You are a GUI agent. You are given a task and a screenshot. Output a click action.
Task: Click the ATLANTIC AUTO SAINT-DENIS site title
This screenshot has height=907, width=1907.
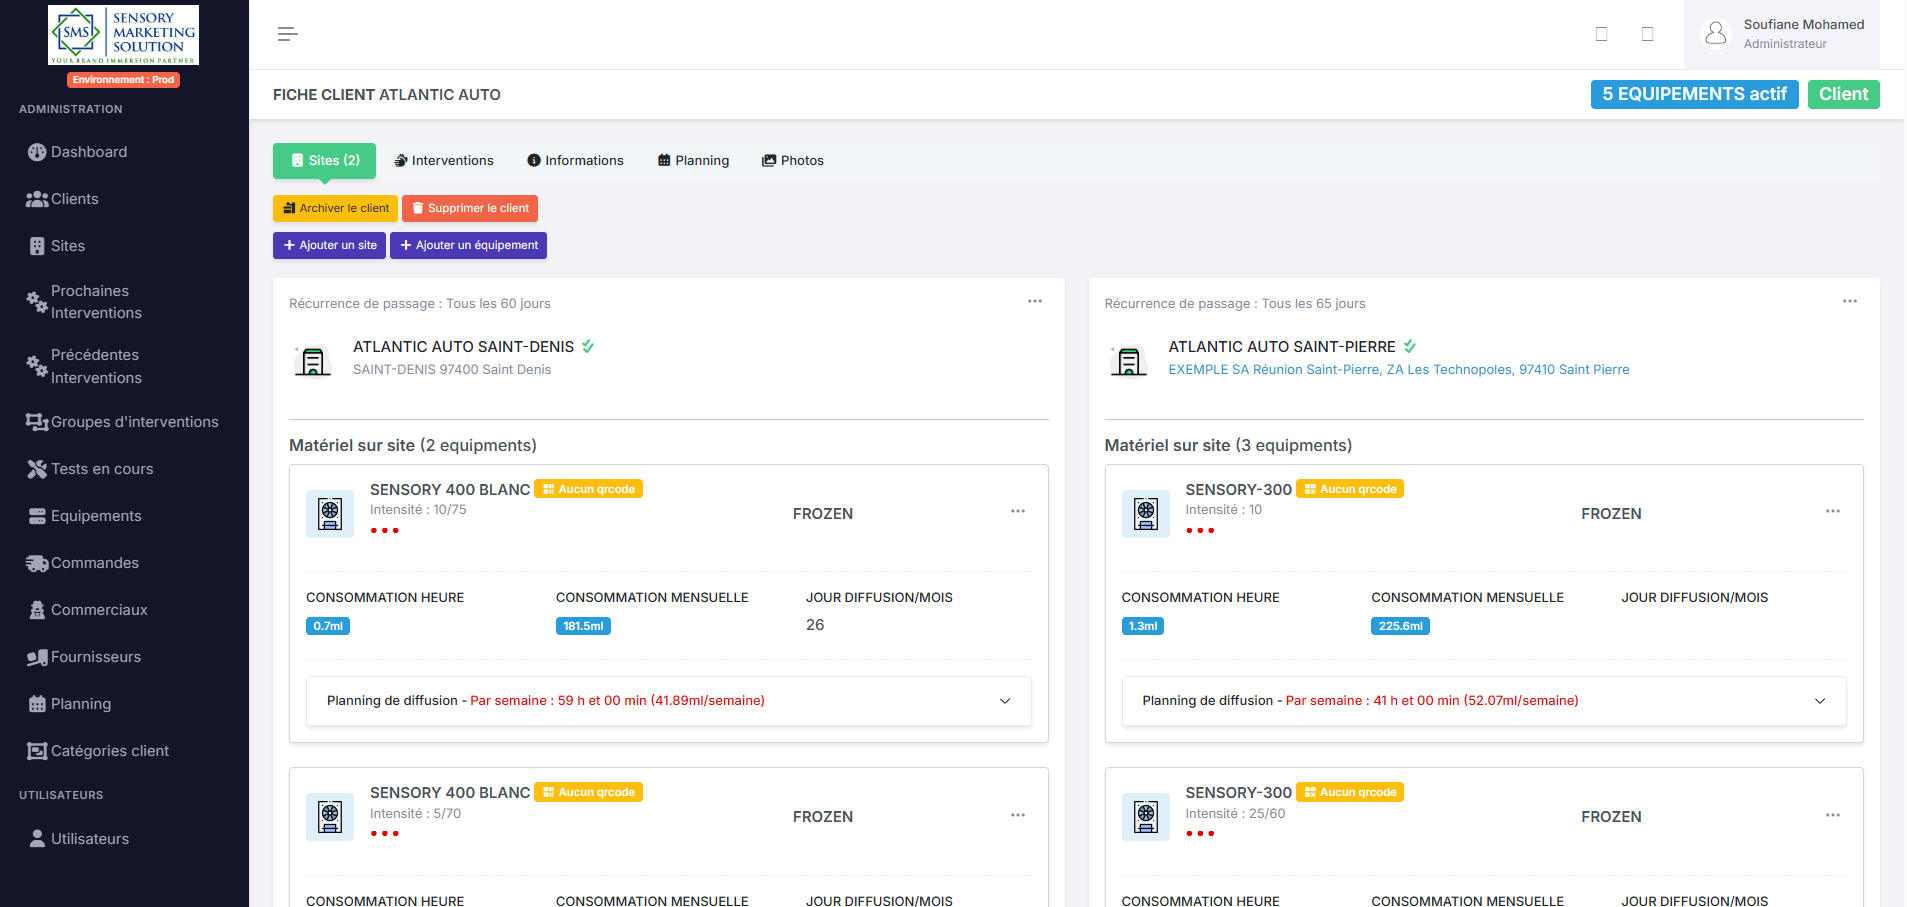point(463,346)
